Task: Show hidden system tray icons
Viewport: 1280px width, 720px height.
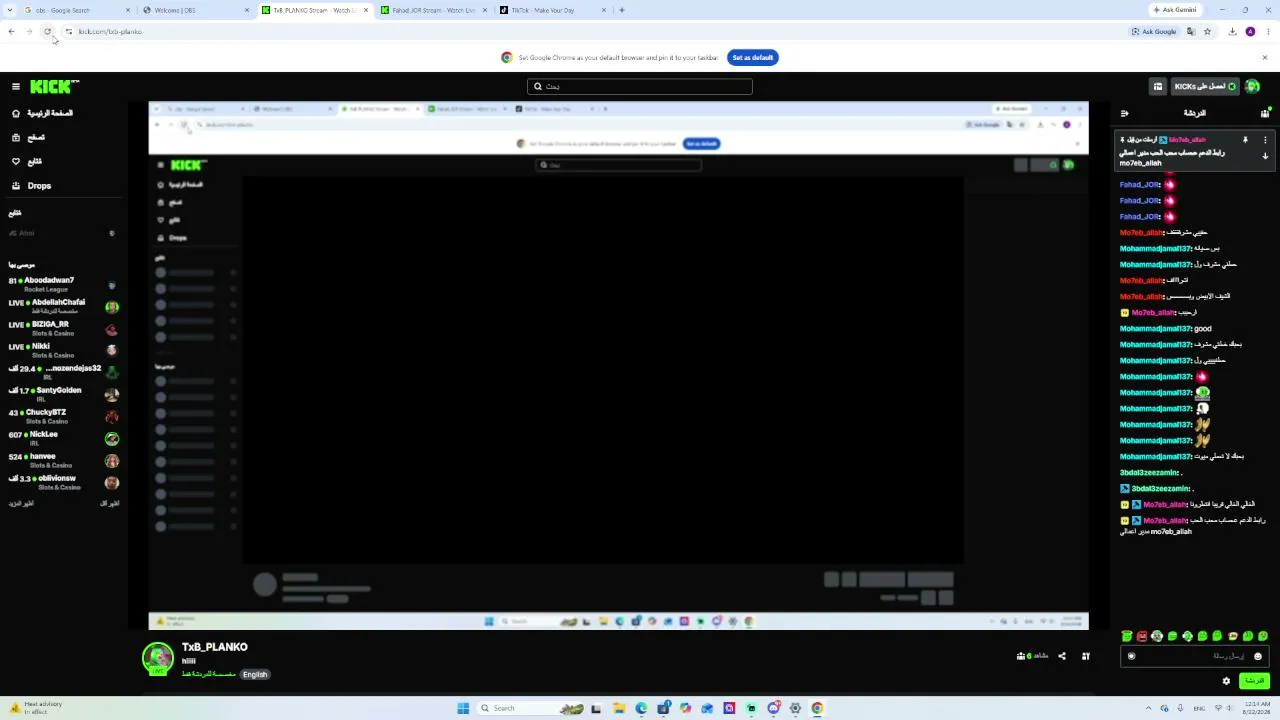Action: 1147,708
